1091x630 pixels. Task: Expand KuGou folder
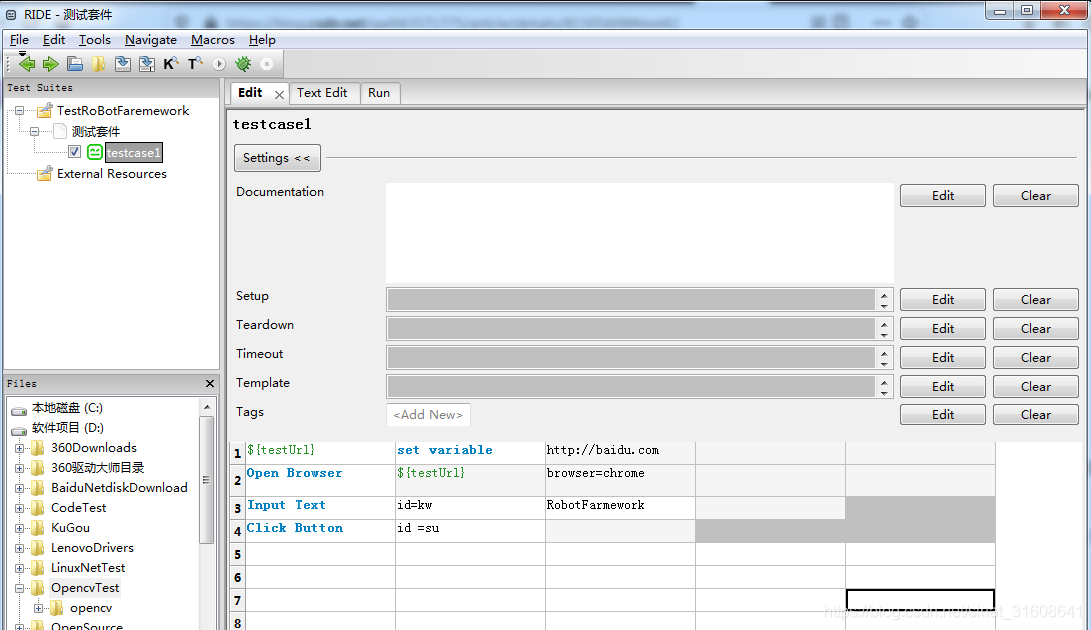coord(19,528)
